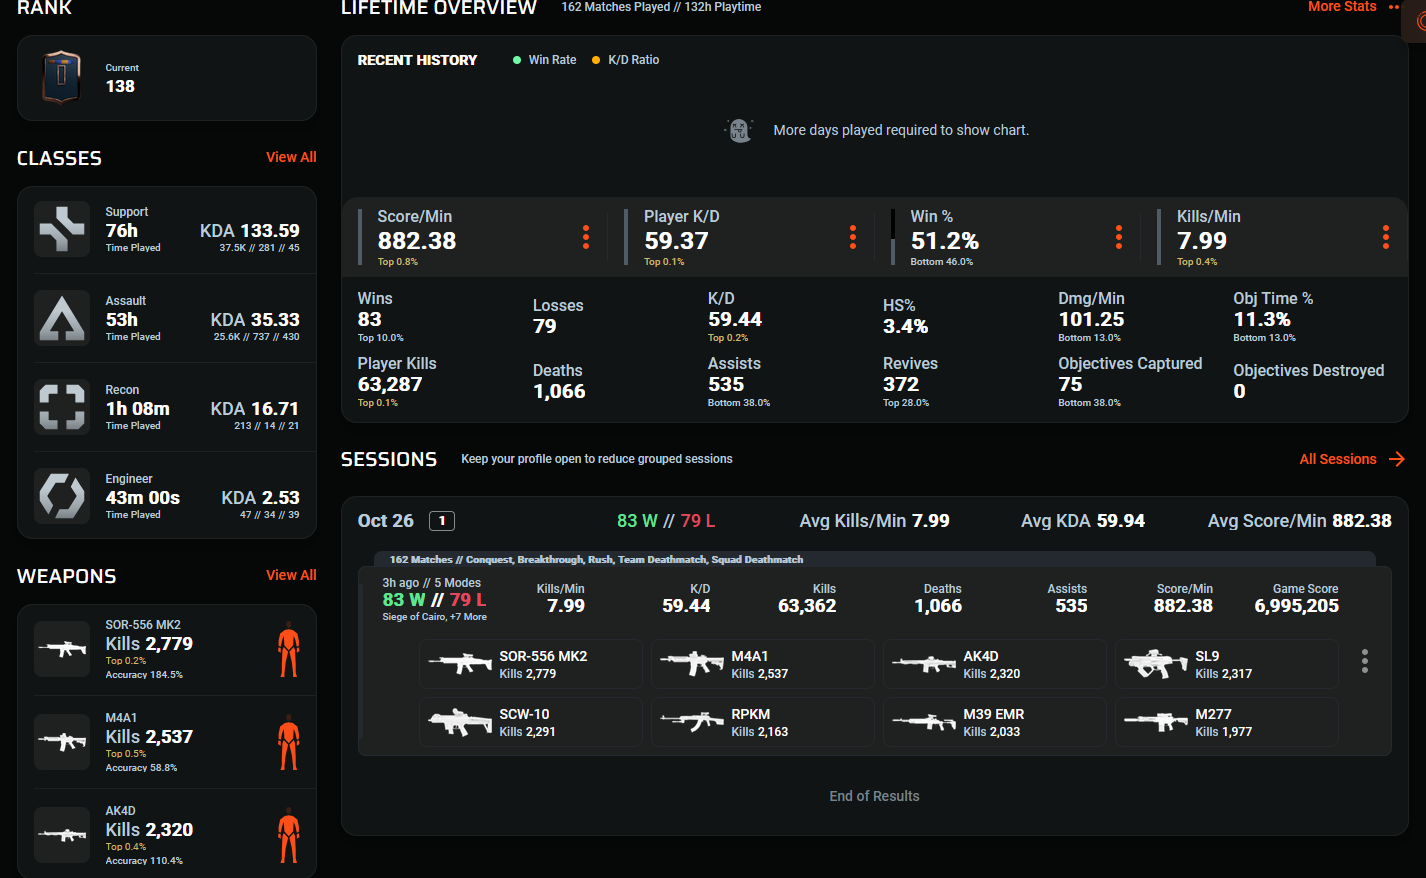Click the SOR-556 MK2 icon in Weapons list
This screenshot has height=878, width=1426.
click(x=62, y=649)
